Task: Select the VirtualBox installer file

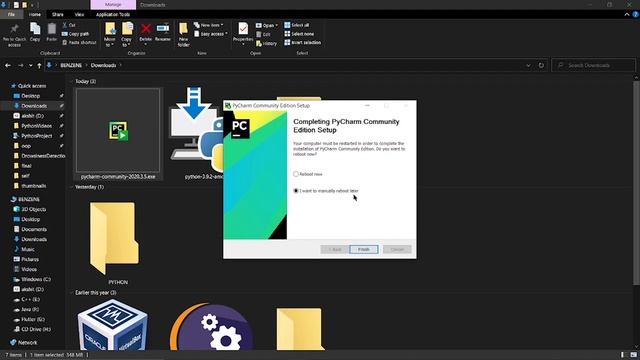Action: click(113, 325)
